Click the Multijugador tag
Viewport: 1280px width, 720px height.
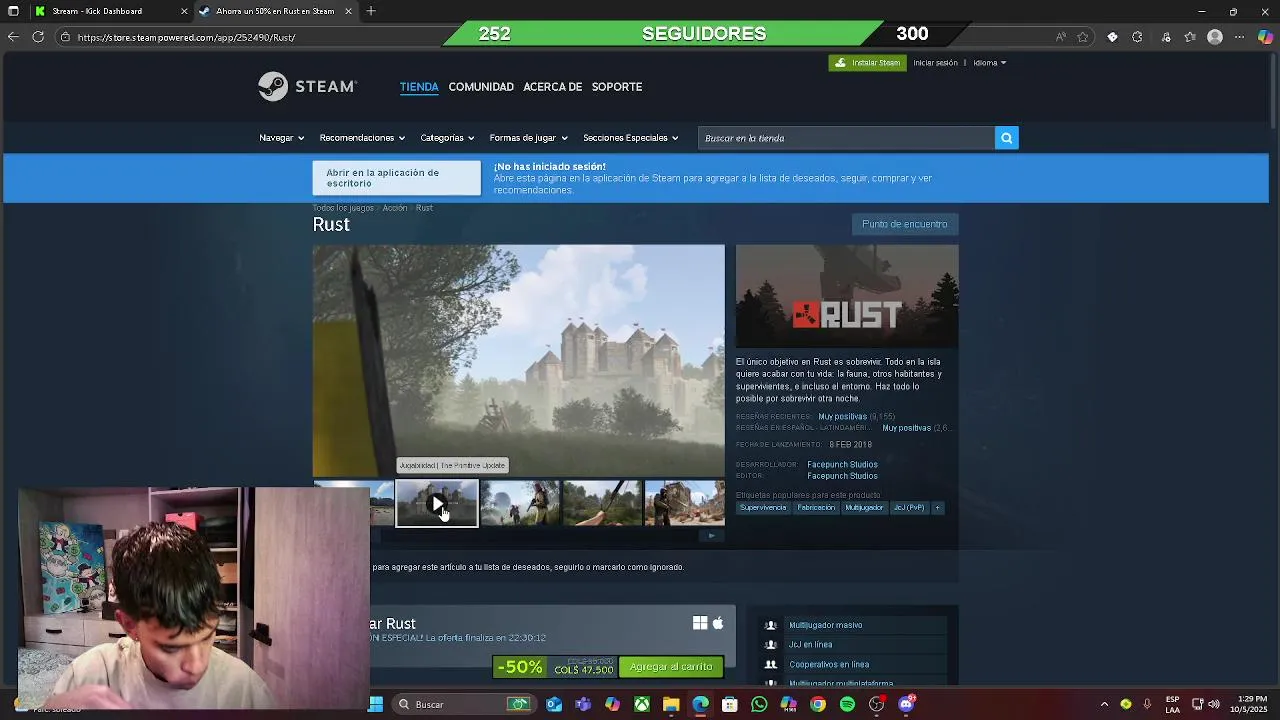coord(864,508)
